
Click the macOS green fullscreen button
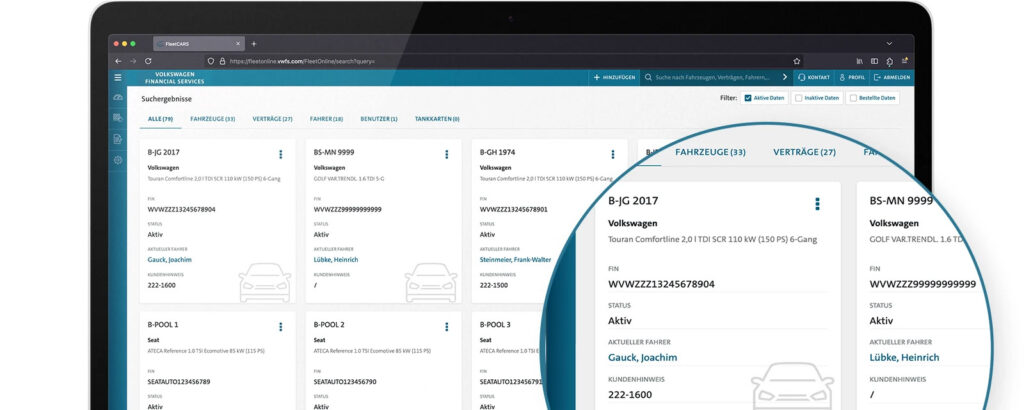tap(133, 44)
